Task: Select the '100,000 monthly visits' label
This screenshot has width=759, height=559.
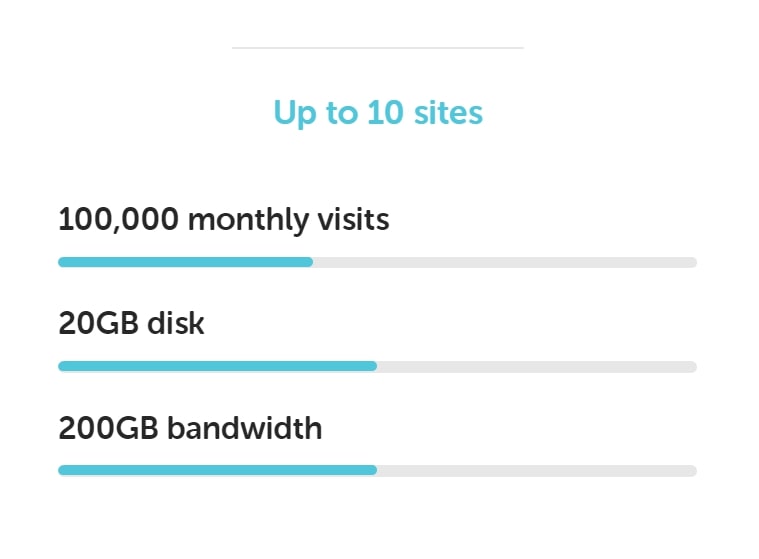Action: (x=224, y=220)
